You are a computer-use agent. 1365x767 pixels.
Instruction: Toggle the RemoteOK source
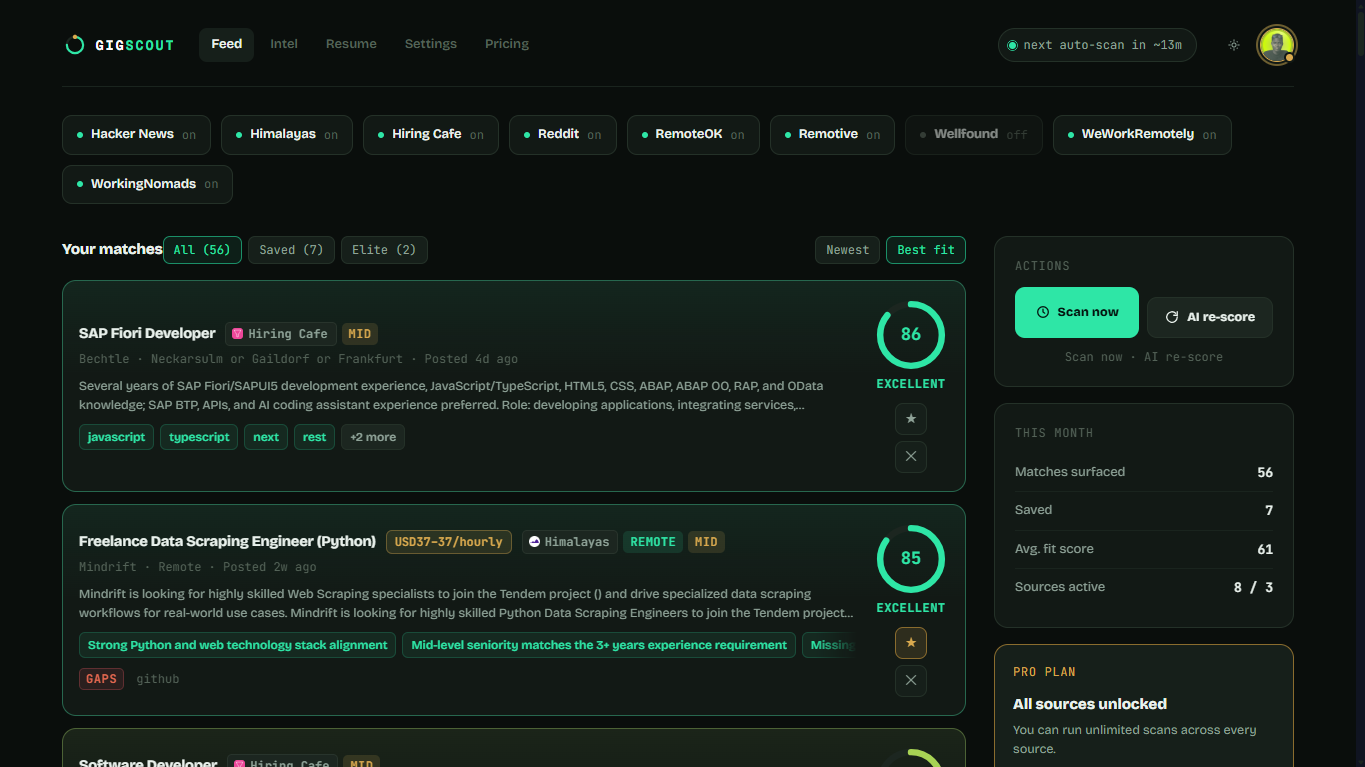click(693, 135)
